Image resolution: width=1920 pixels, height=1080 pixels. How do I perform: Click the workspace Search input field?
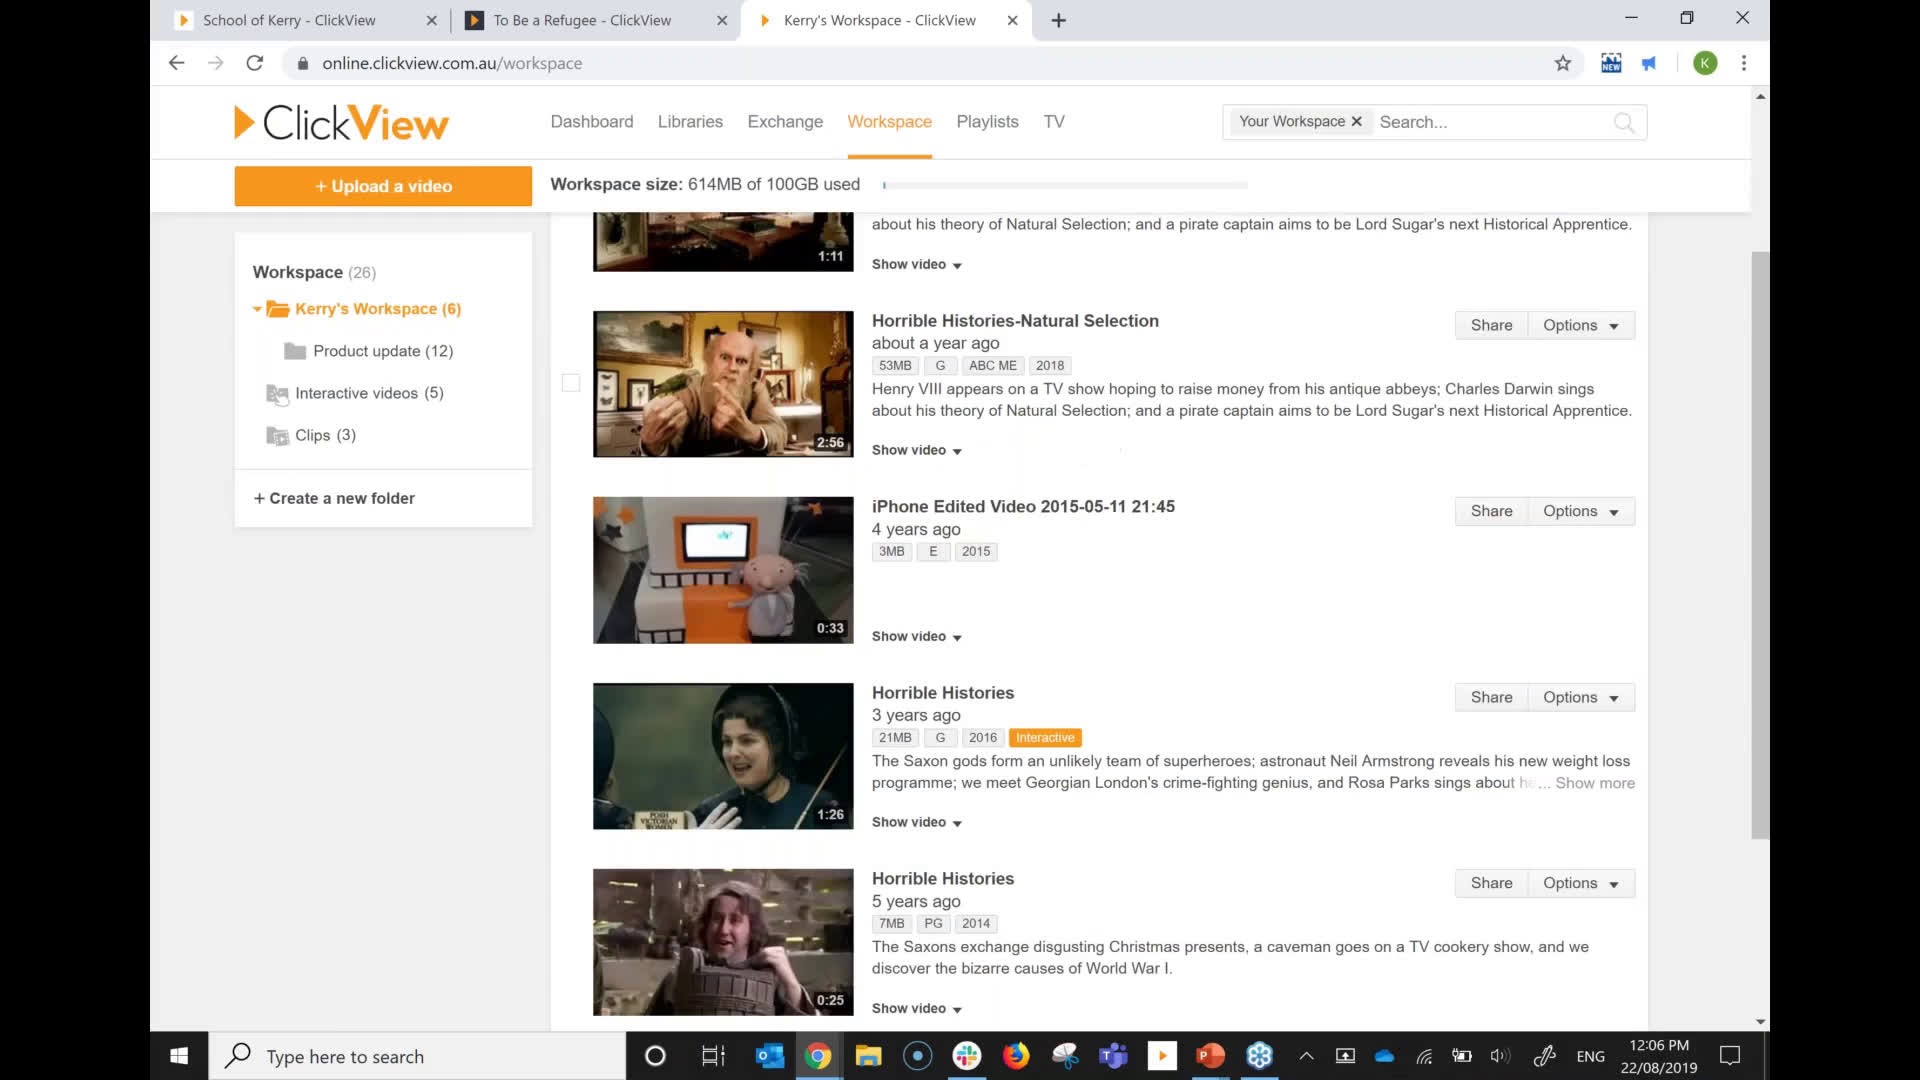1490,122
